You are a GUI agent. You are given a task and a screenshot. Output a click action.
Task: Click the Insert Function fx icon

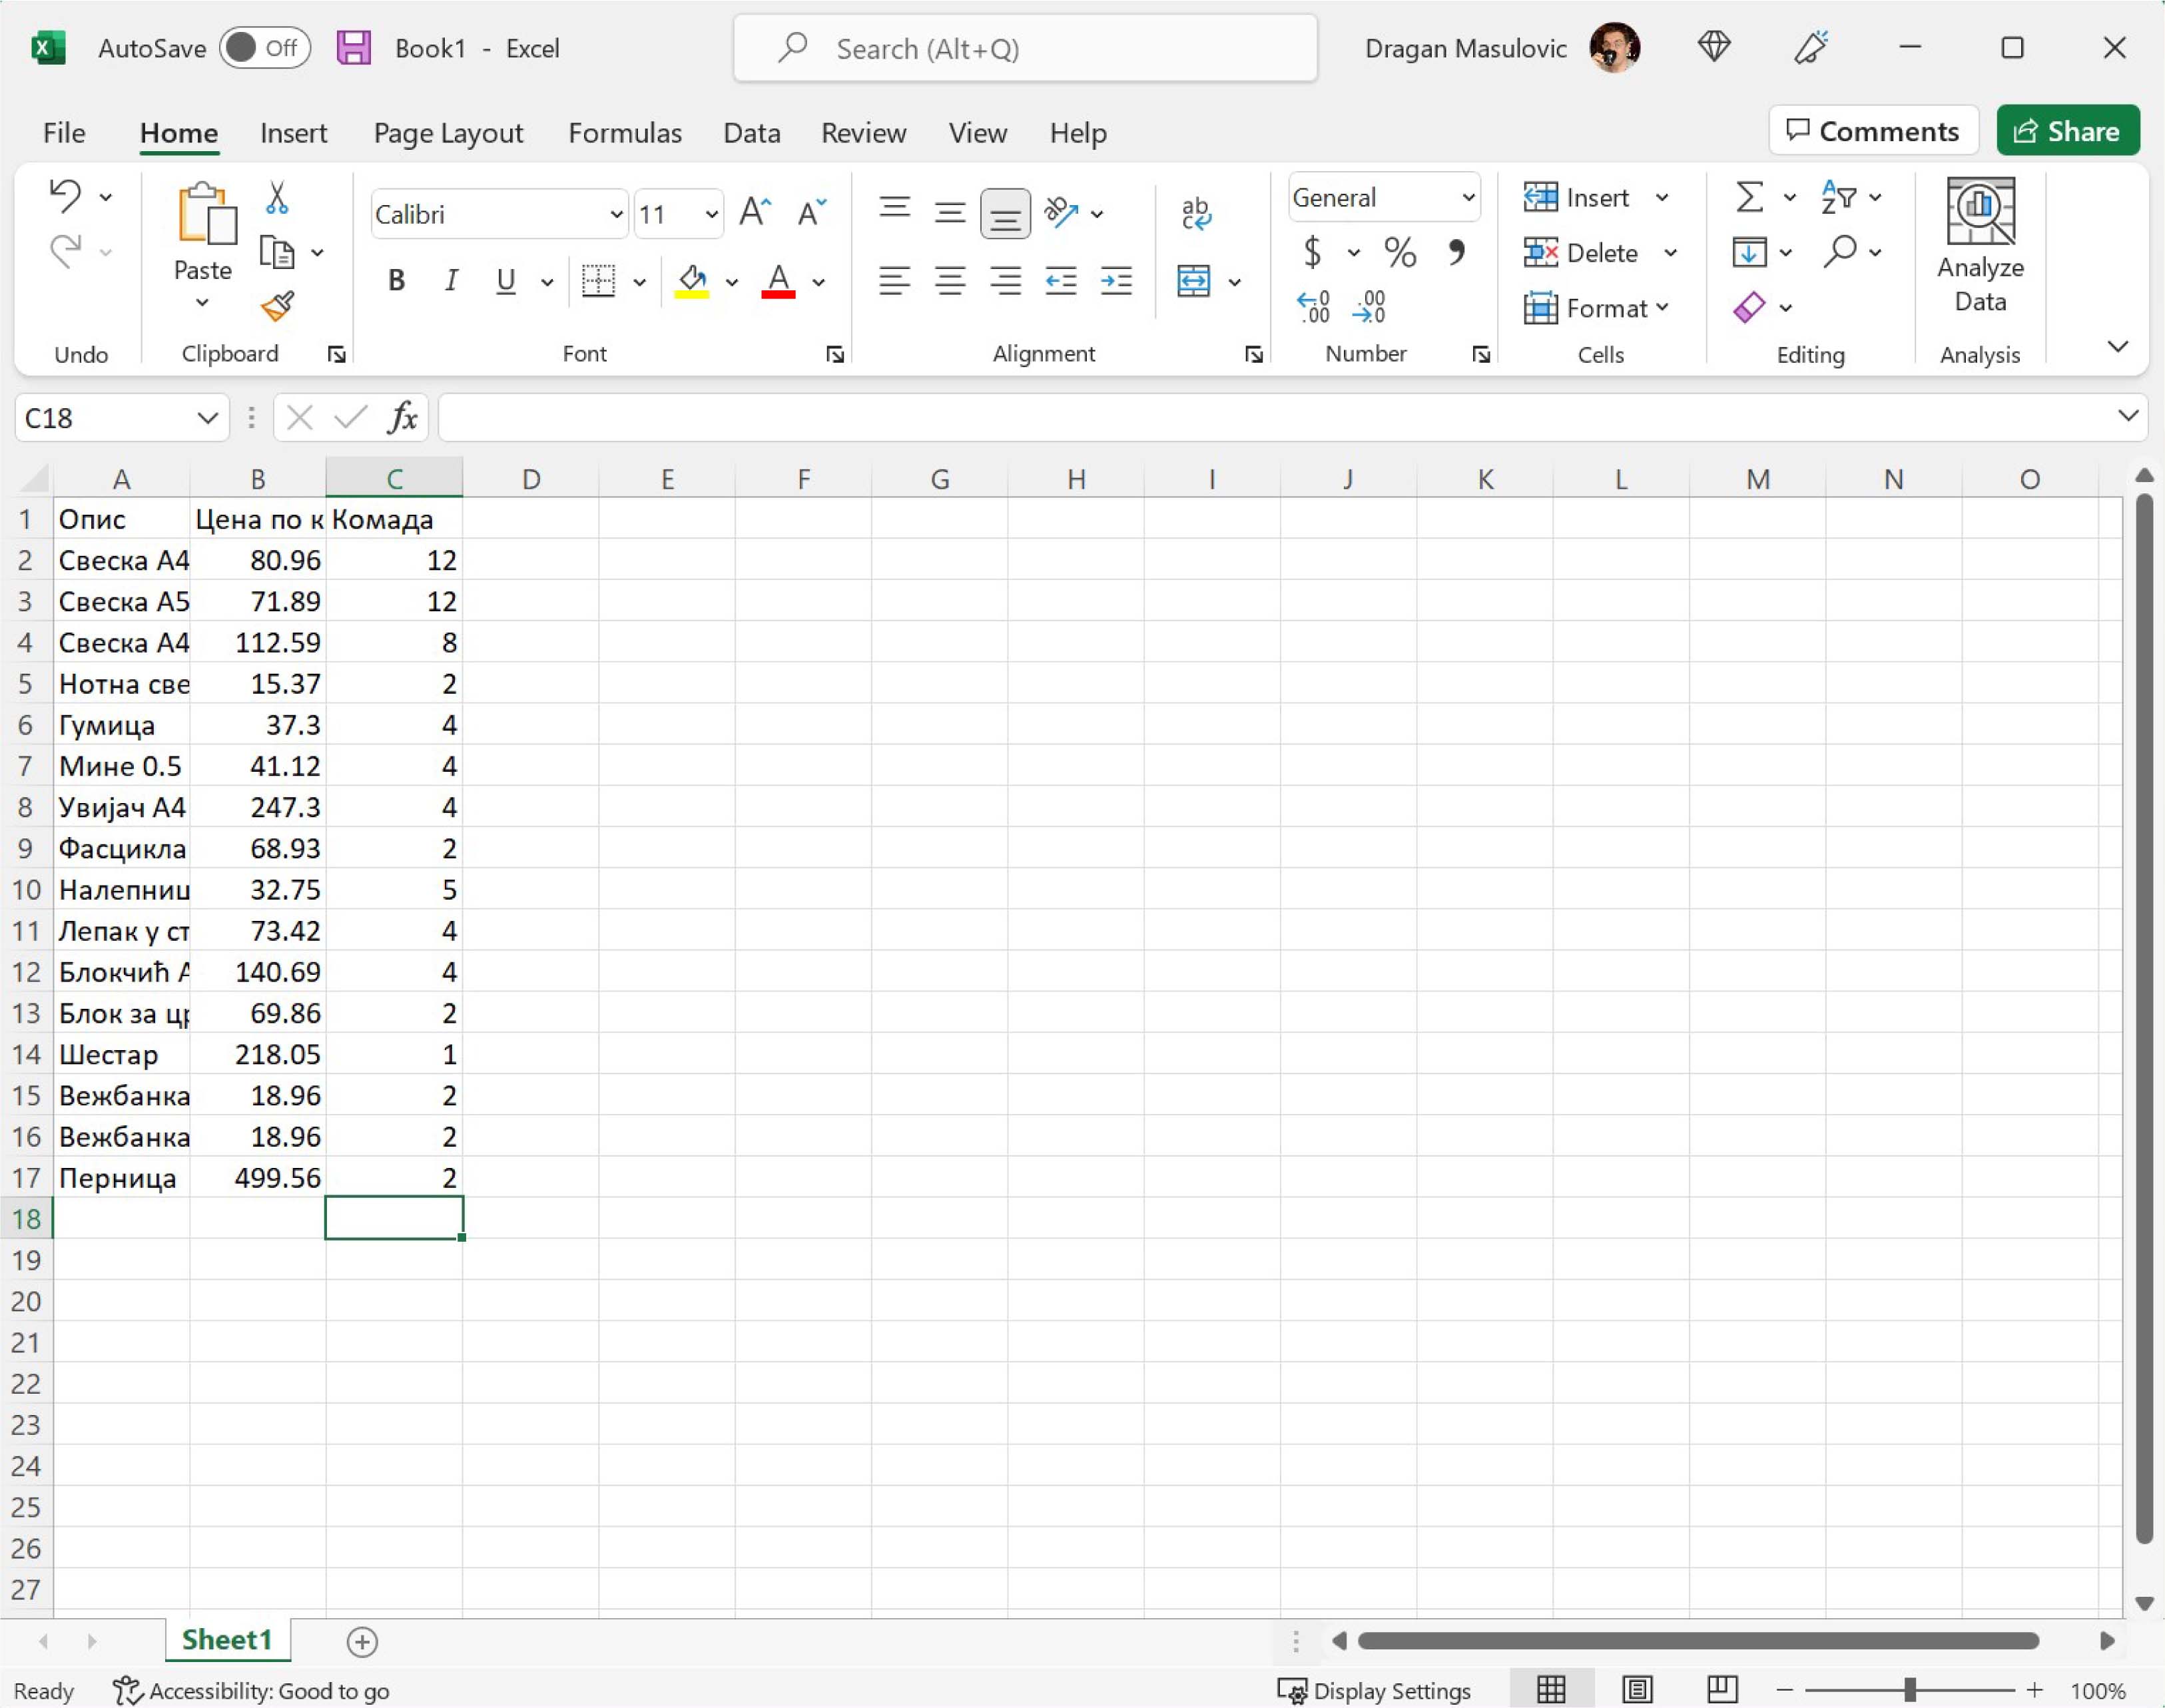point(403,417)
